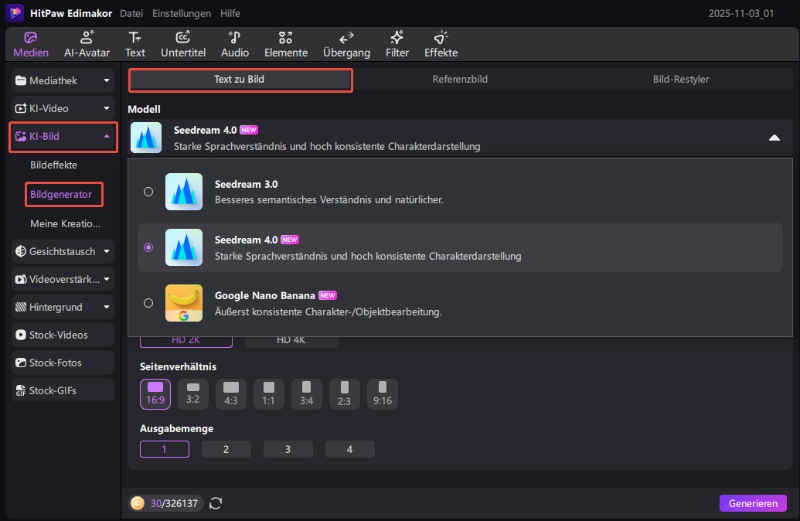Open Bildeffekte in the sidebar
The width and height of the screenshot is (800, 521).
pos(54,164)
